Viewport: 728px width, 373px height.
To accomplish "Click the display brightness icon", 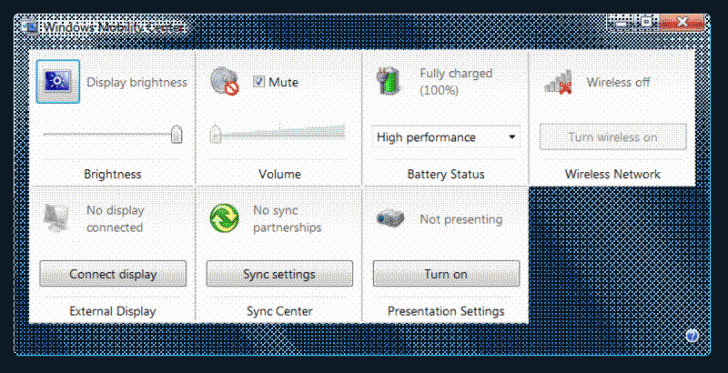I will point(58,82).
